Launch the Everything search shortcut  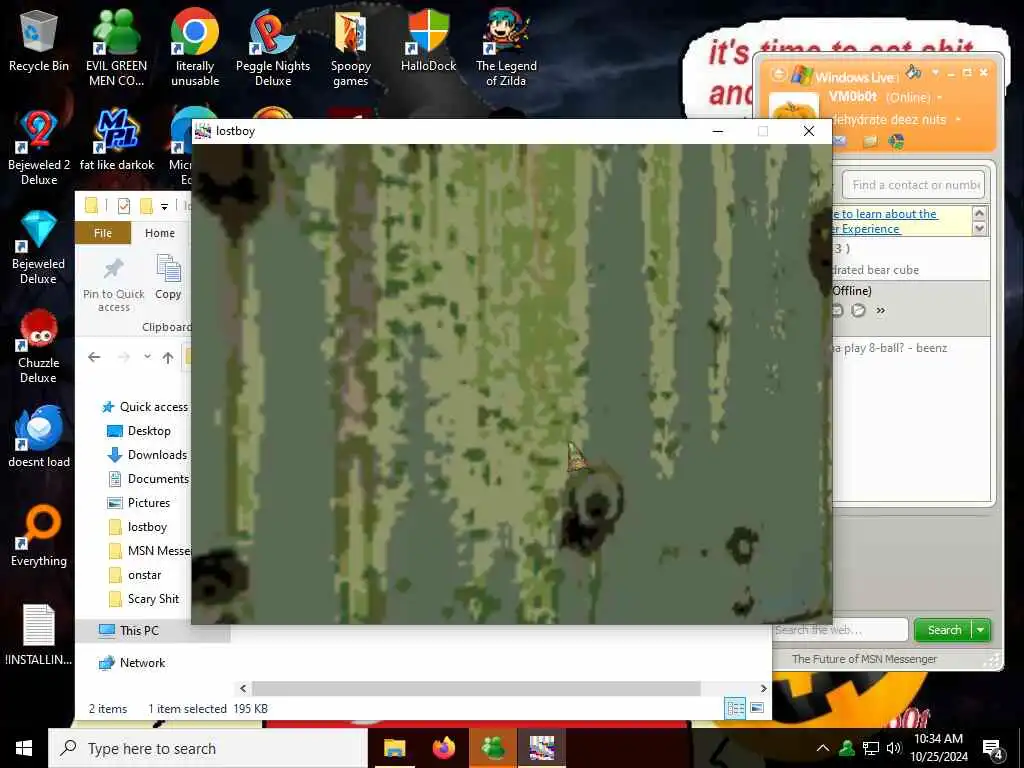tap(39, 536)
